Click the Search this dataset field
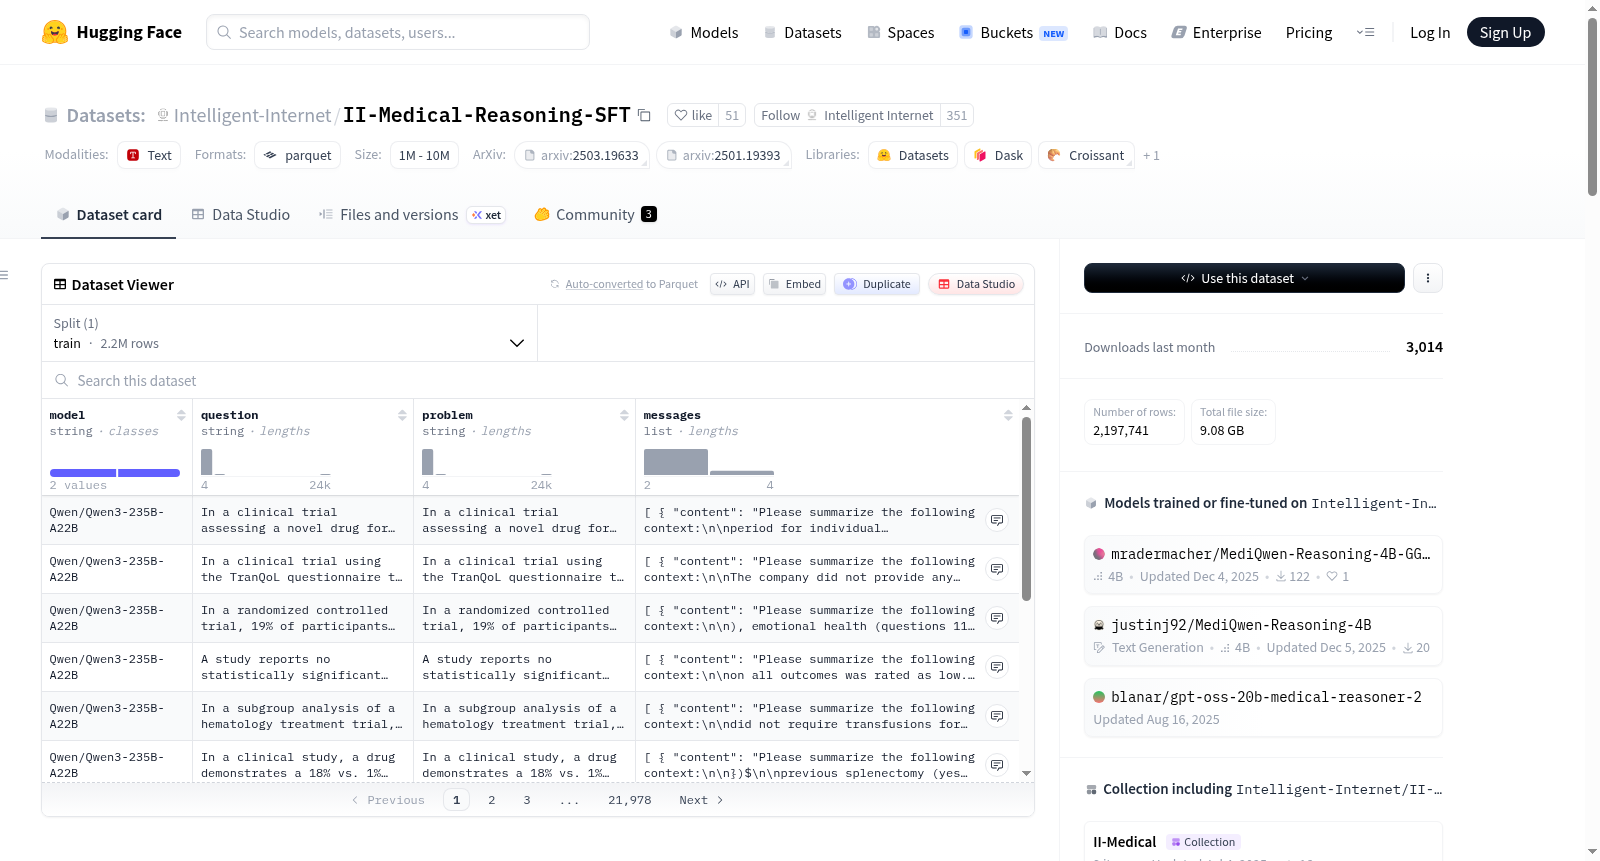 [x=538, y=380]
